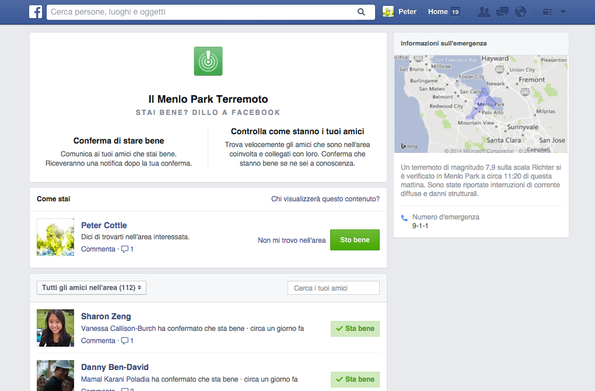Open the Danny Ben-David name link
The width and height of the screenshot is (595, 391).
pyautogui.click(x=115, y=367)
